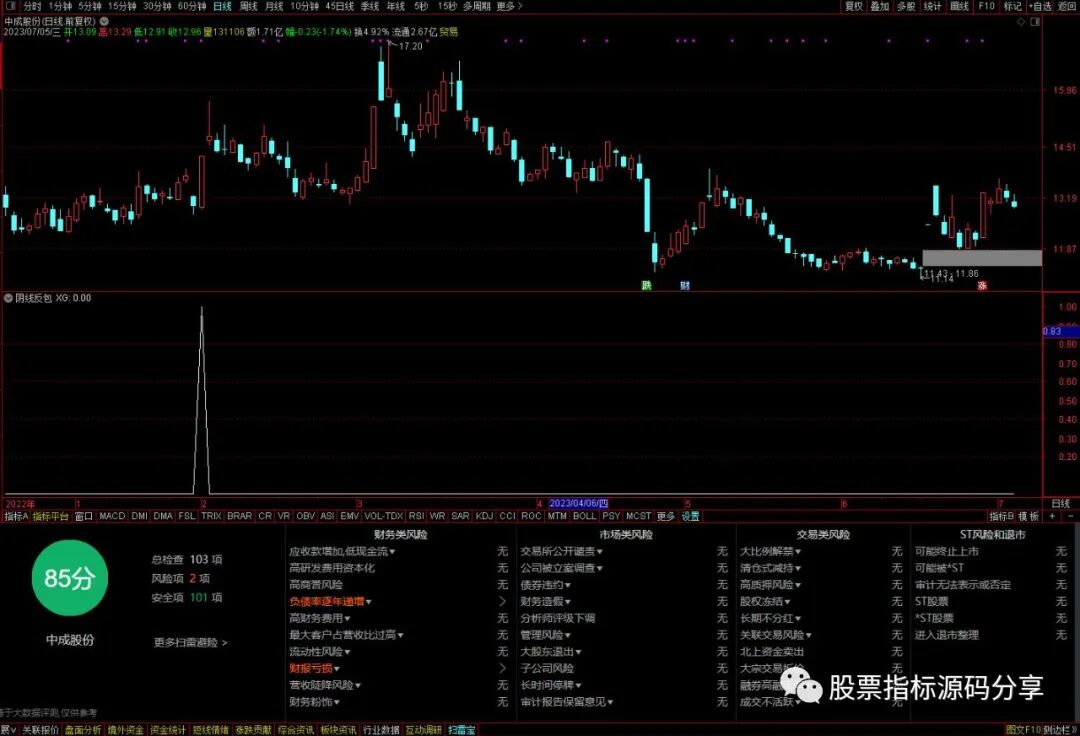Click the 画线 drawing tool button

pyautogui.click(x=959, y=6)
